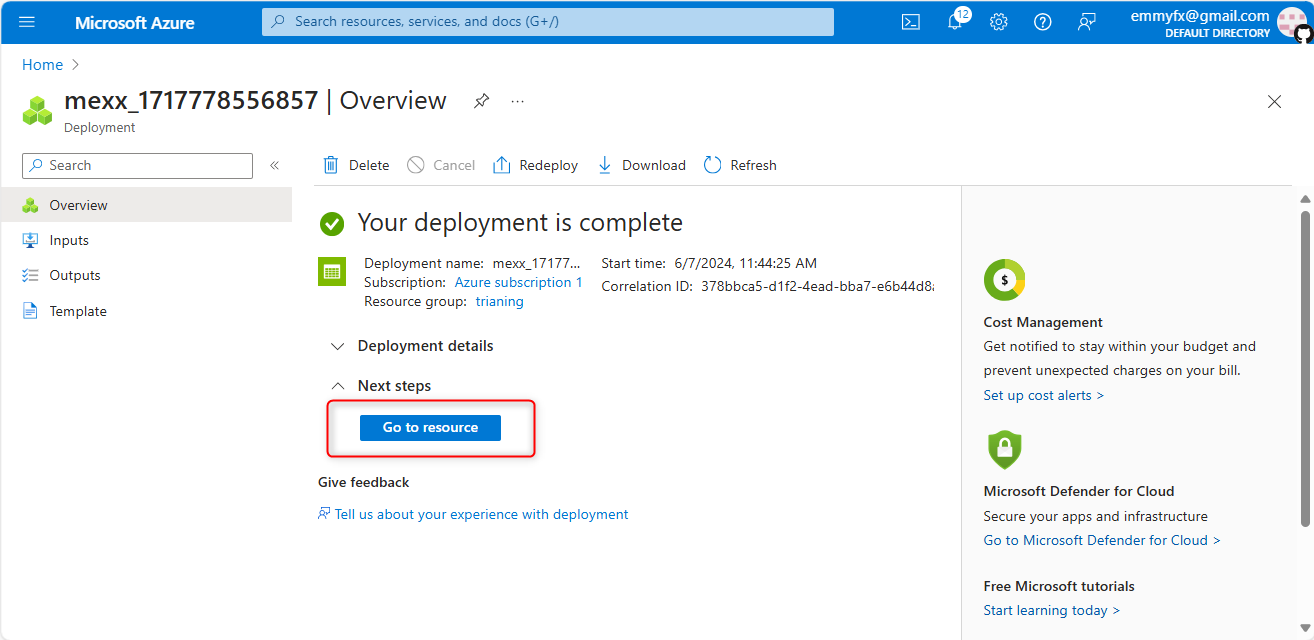Open the portal hamburger menu
This screenshot has width=1314, height=640.
(27, 22)
